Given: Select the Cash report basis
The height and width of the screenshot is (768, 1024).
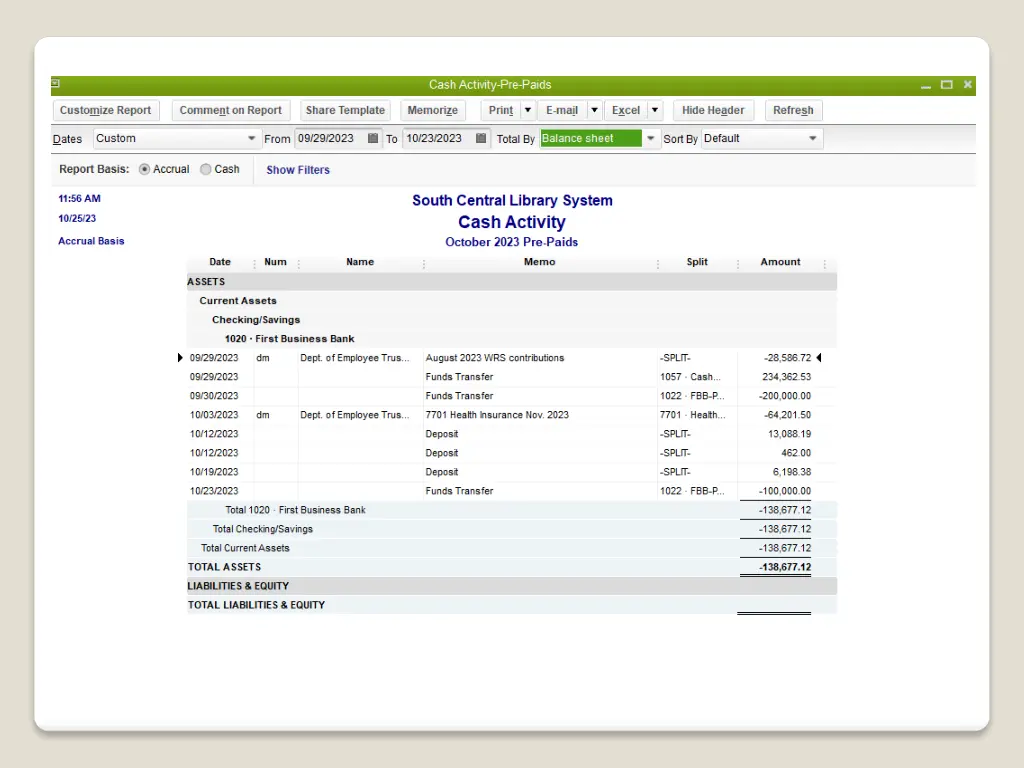Looking at the screenshot, I should point(206,169).
